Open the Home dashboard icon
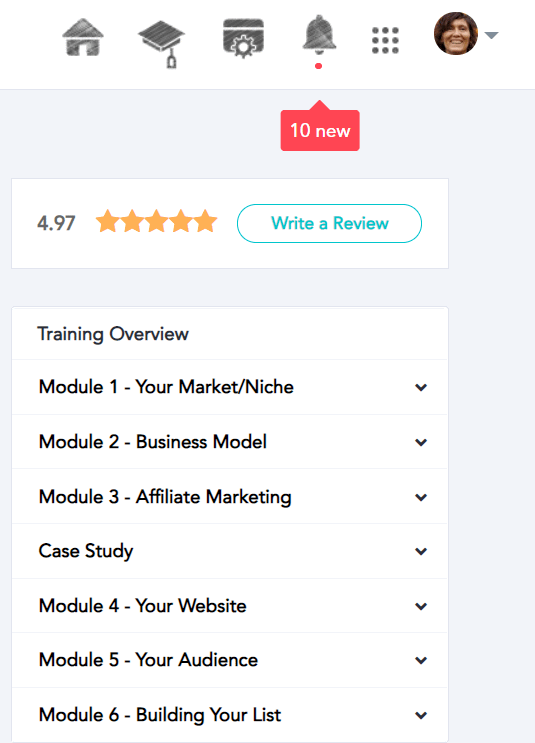535x743 pixels. point(83,37)
